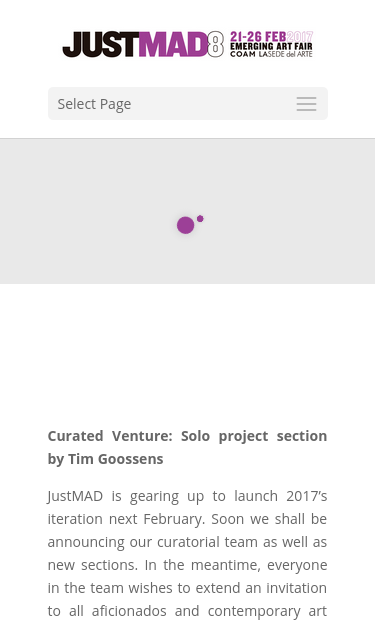Open the hamburger menu icon

pyautogui.click(x=306, y=104)
